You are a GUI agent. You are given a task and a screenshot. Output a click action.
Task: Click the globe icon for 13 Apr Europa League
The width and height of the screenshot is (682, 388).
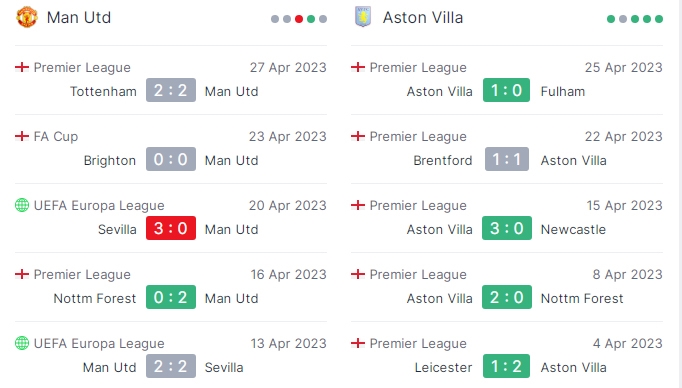22,343
